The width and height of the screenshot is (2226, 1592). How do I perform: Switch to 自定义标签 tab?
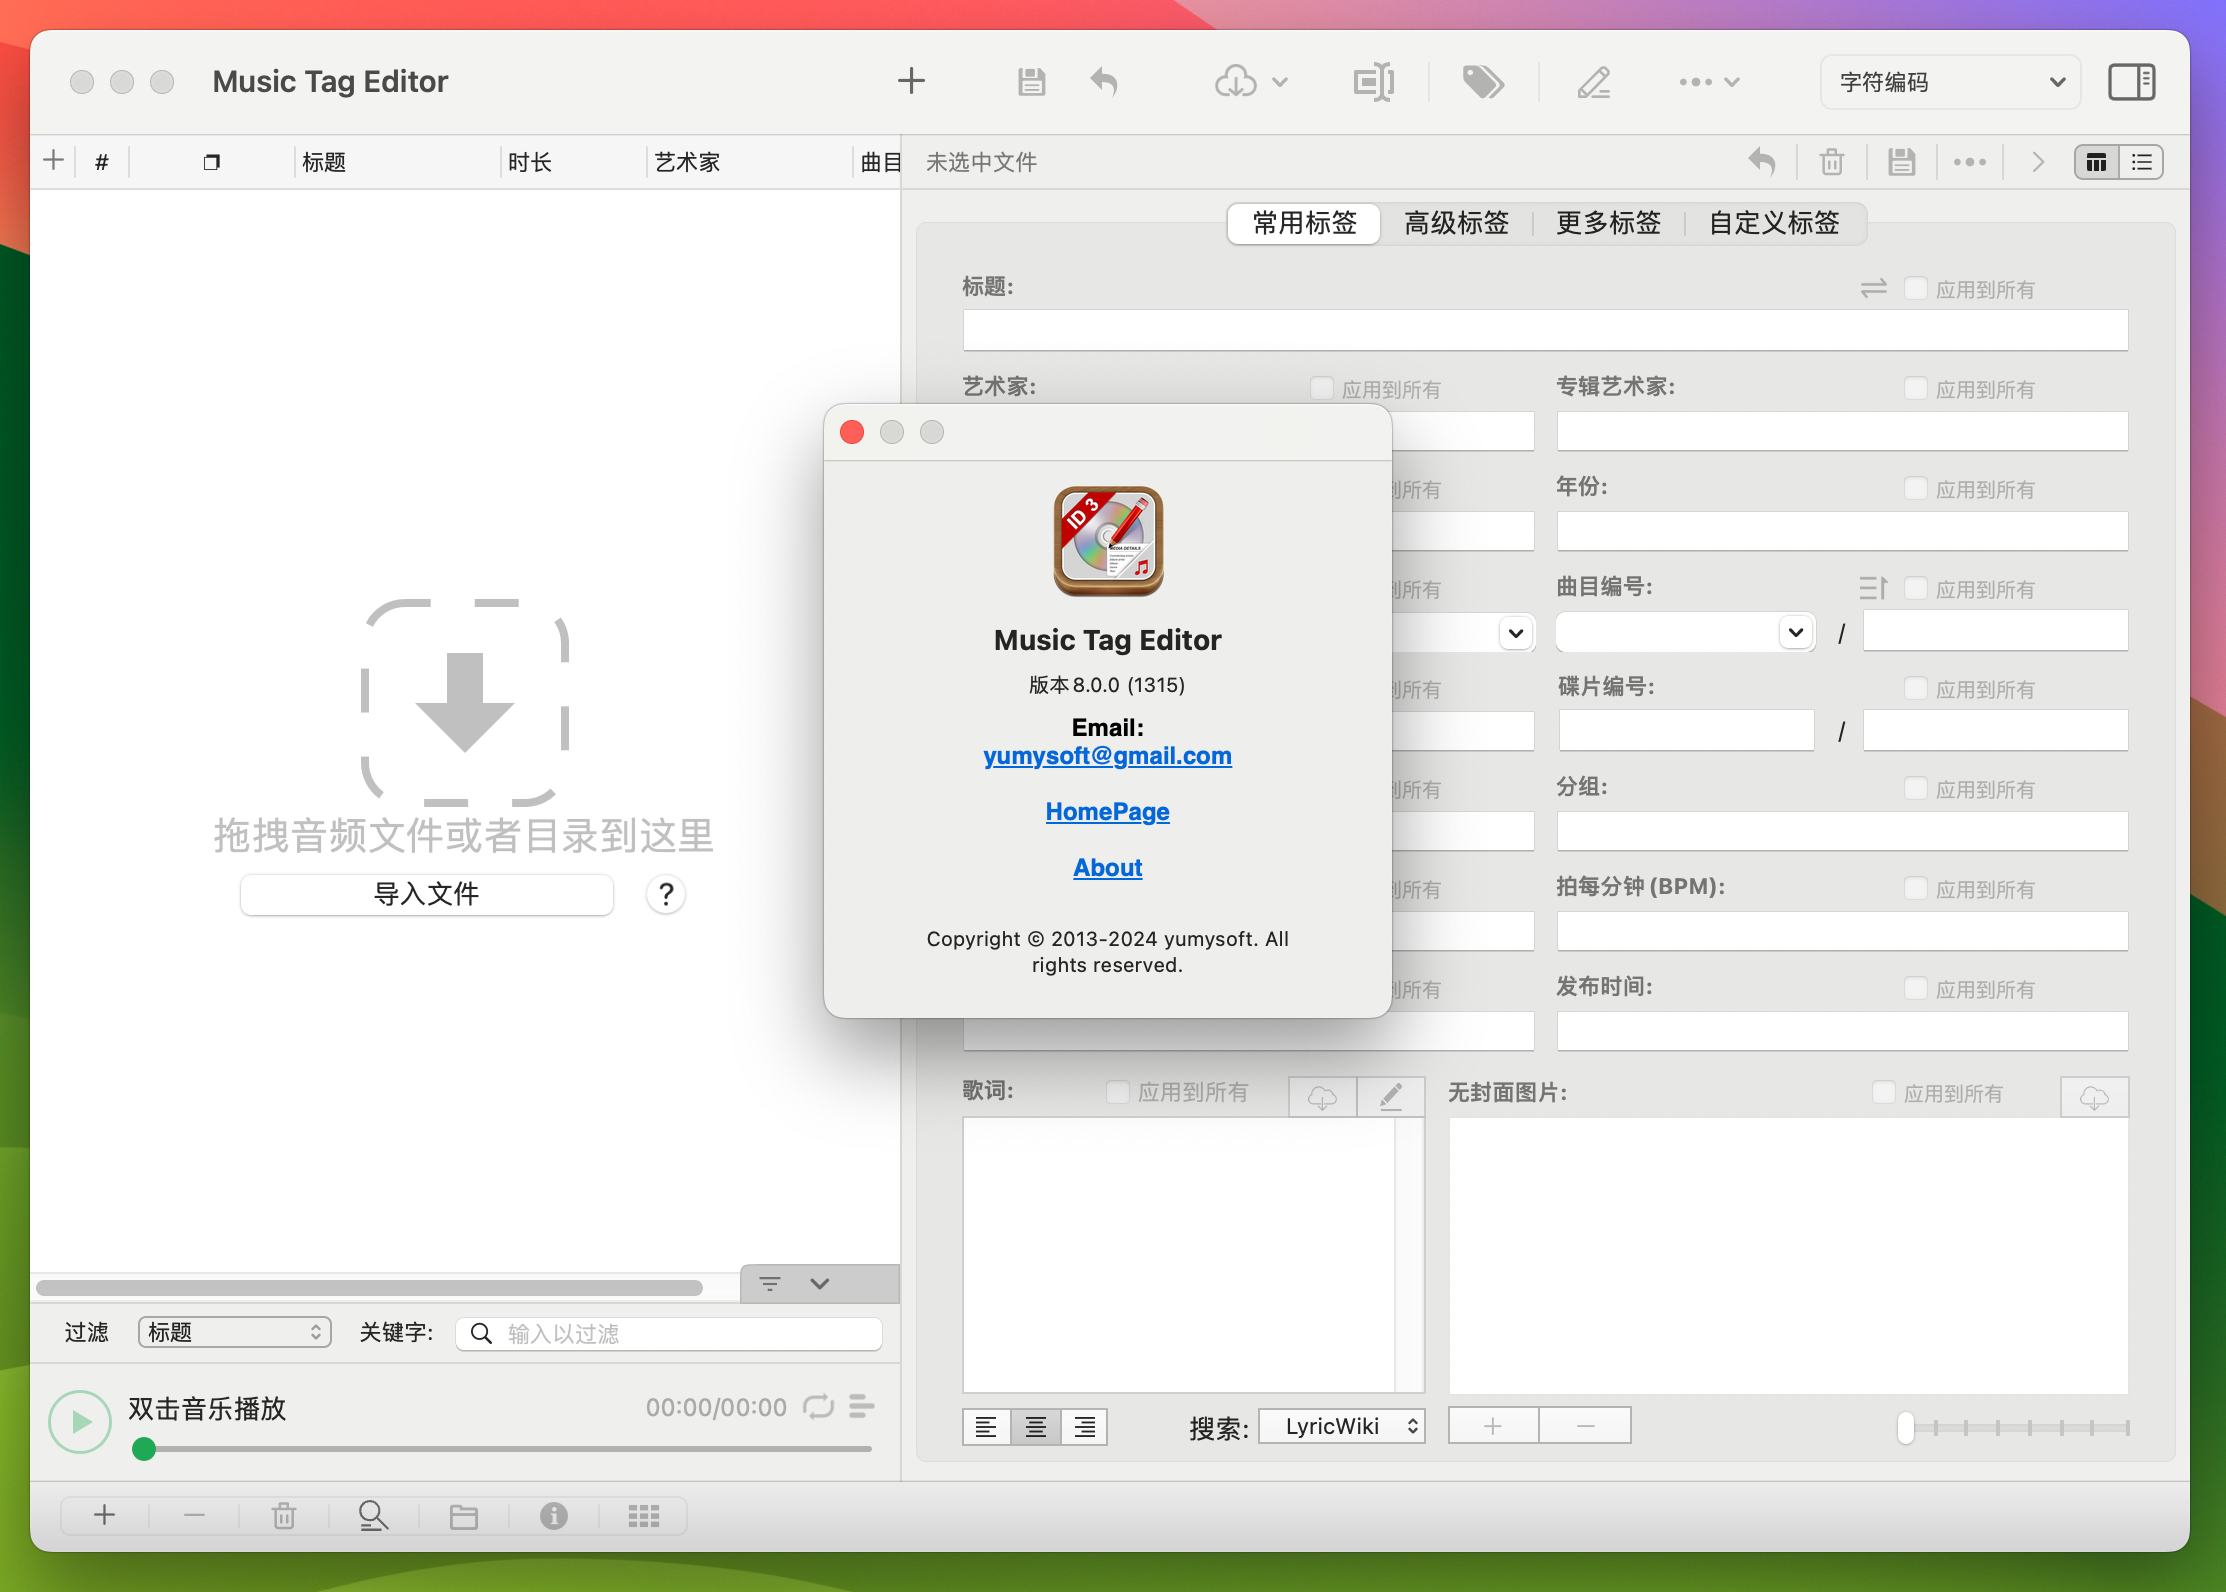(x=1775, y=222)
